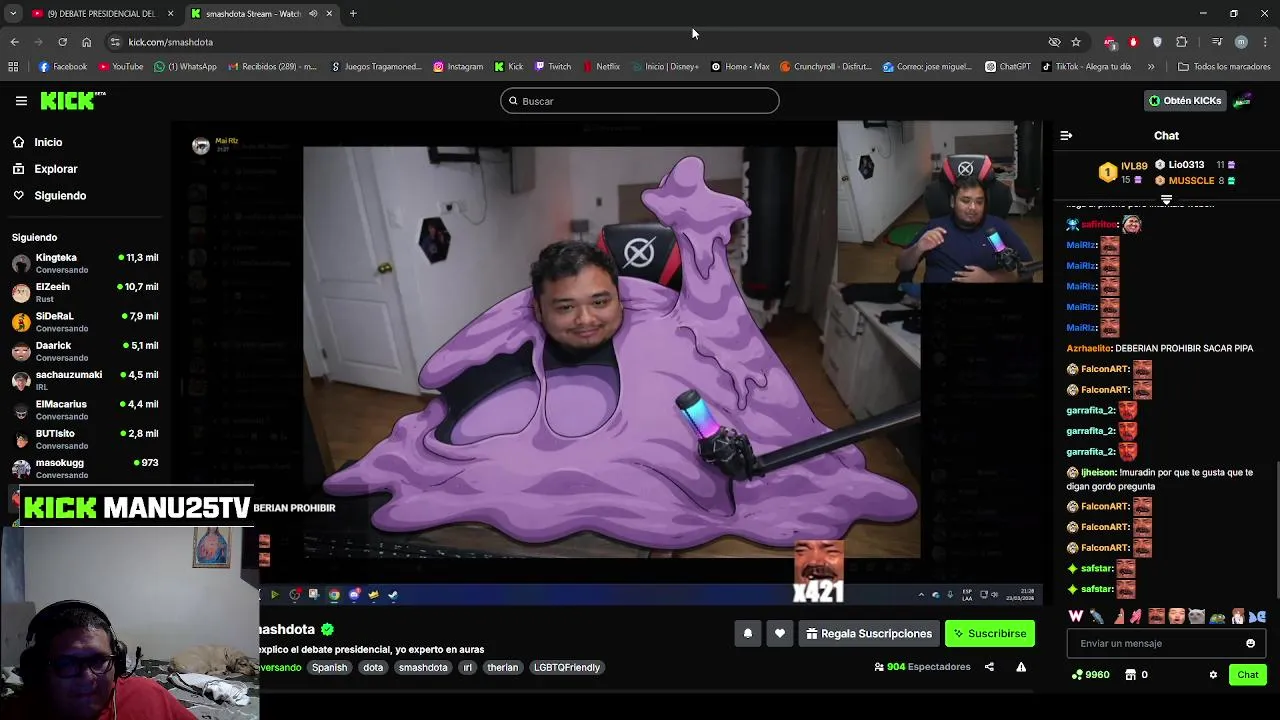Open the emoji picker in chat input

(1250, 643)
